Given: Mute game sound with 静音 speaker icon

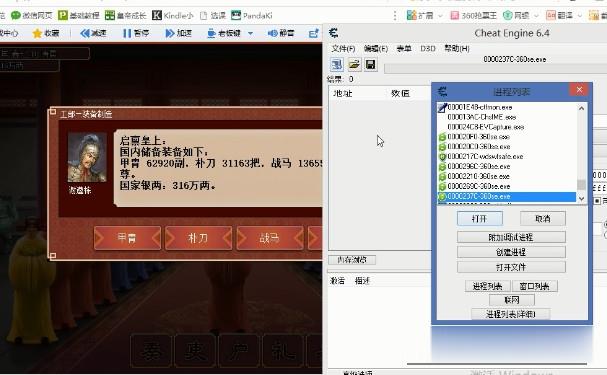Looking at the screenshot, I should coord(273,33).
